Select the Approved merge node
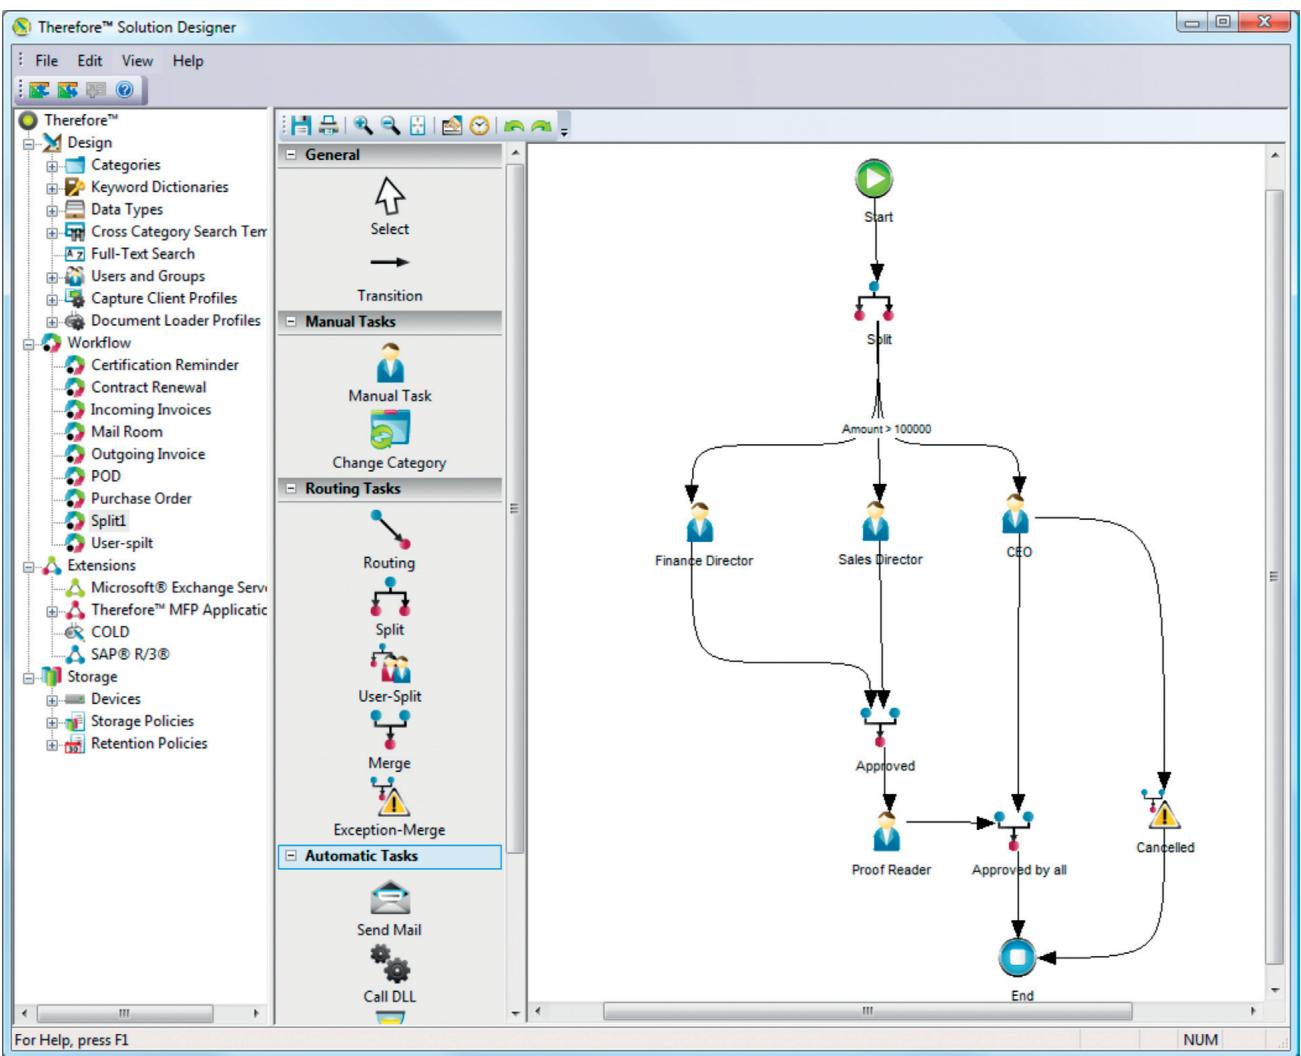The width and height of the screenshot is (1301, 1056). point(880,727)
